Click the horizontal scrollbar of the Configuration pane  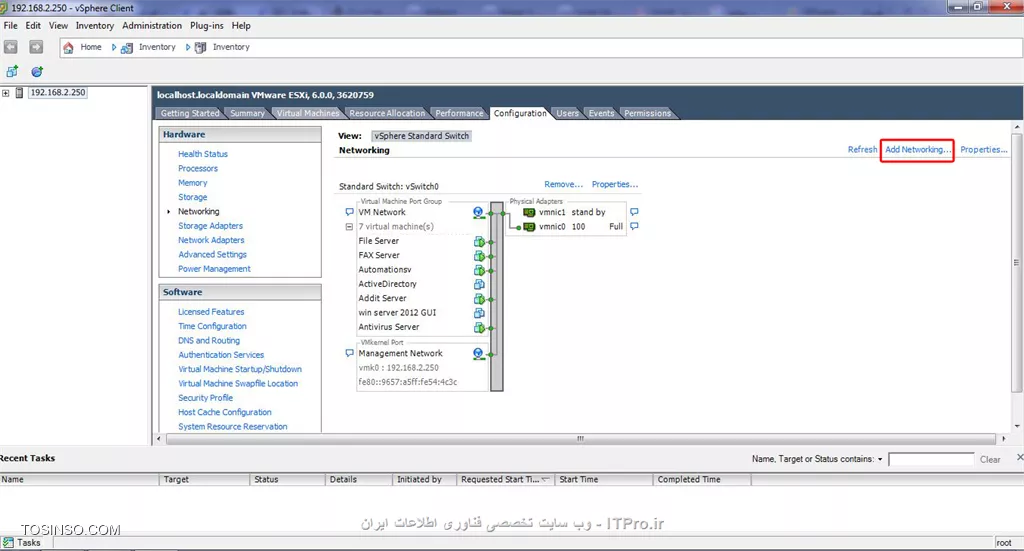tap(580, 439)
